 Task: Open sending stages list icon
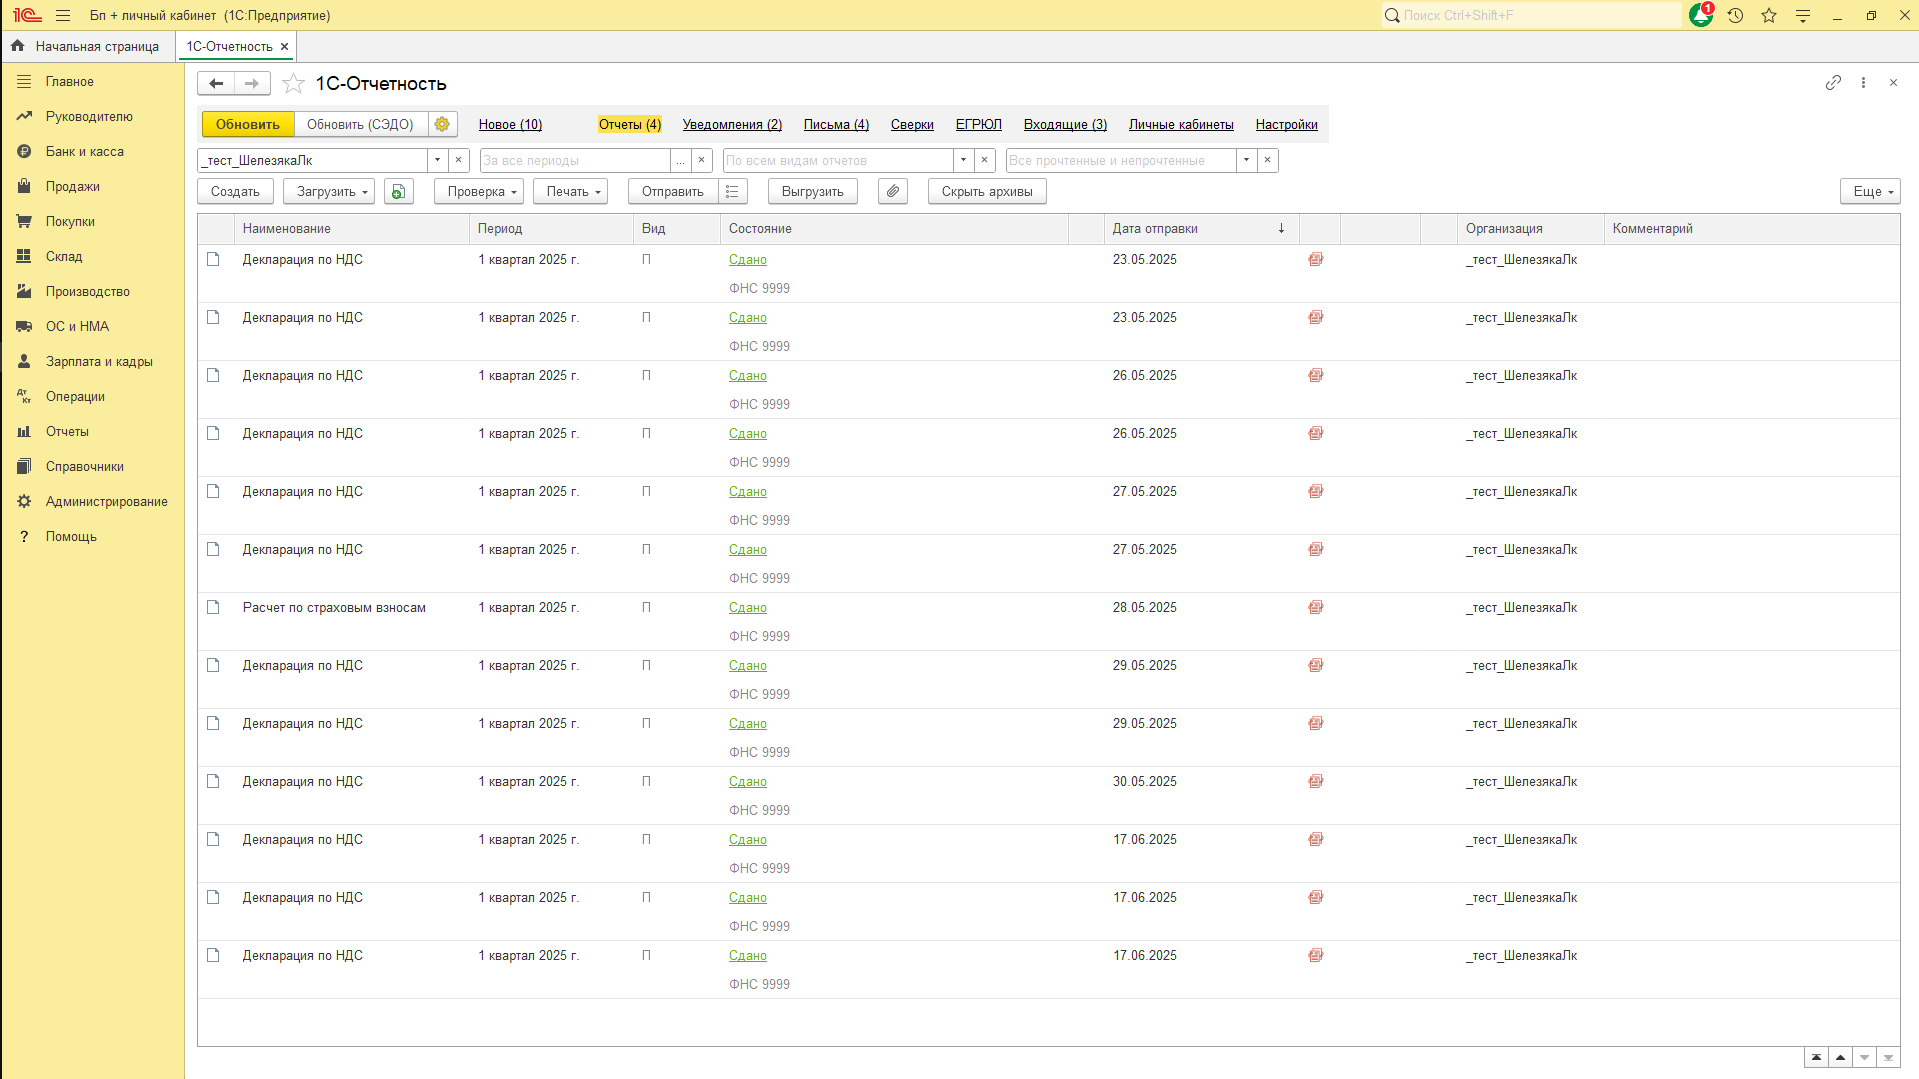pyautogui.click(x=732, y=191)
